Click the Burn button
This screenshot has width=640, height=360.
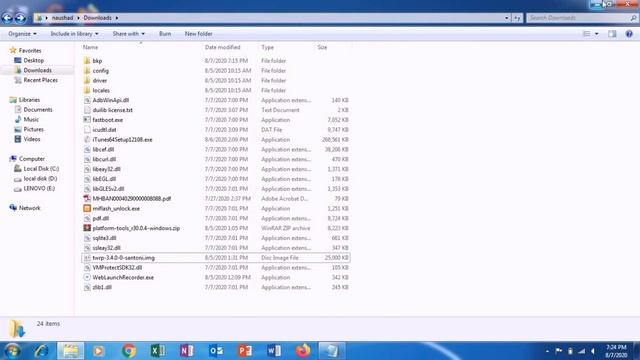tap(165, 34)
